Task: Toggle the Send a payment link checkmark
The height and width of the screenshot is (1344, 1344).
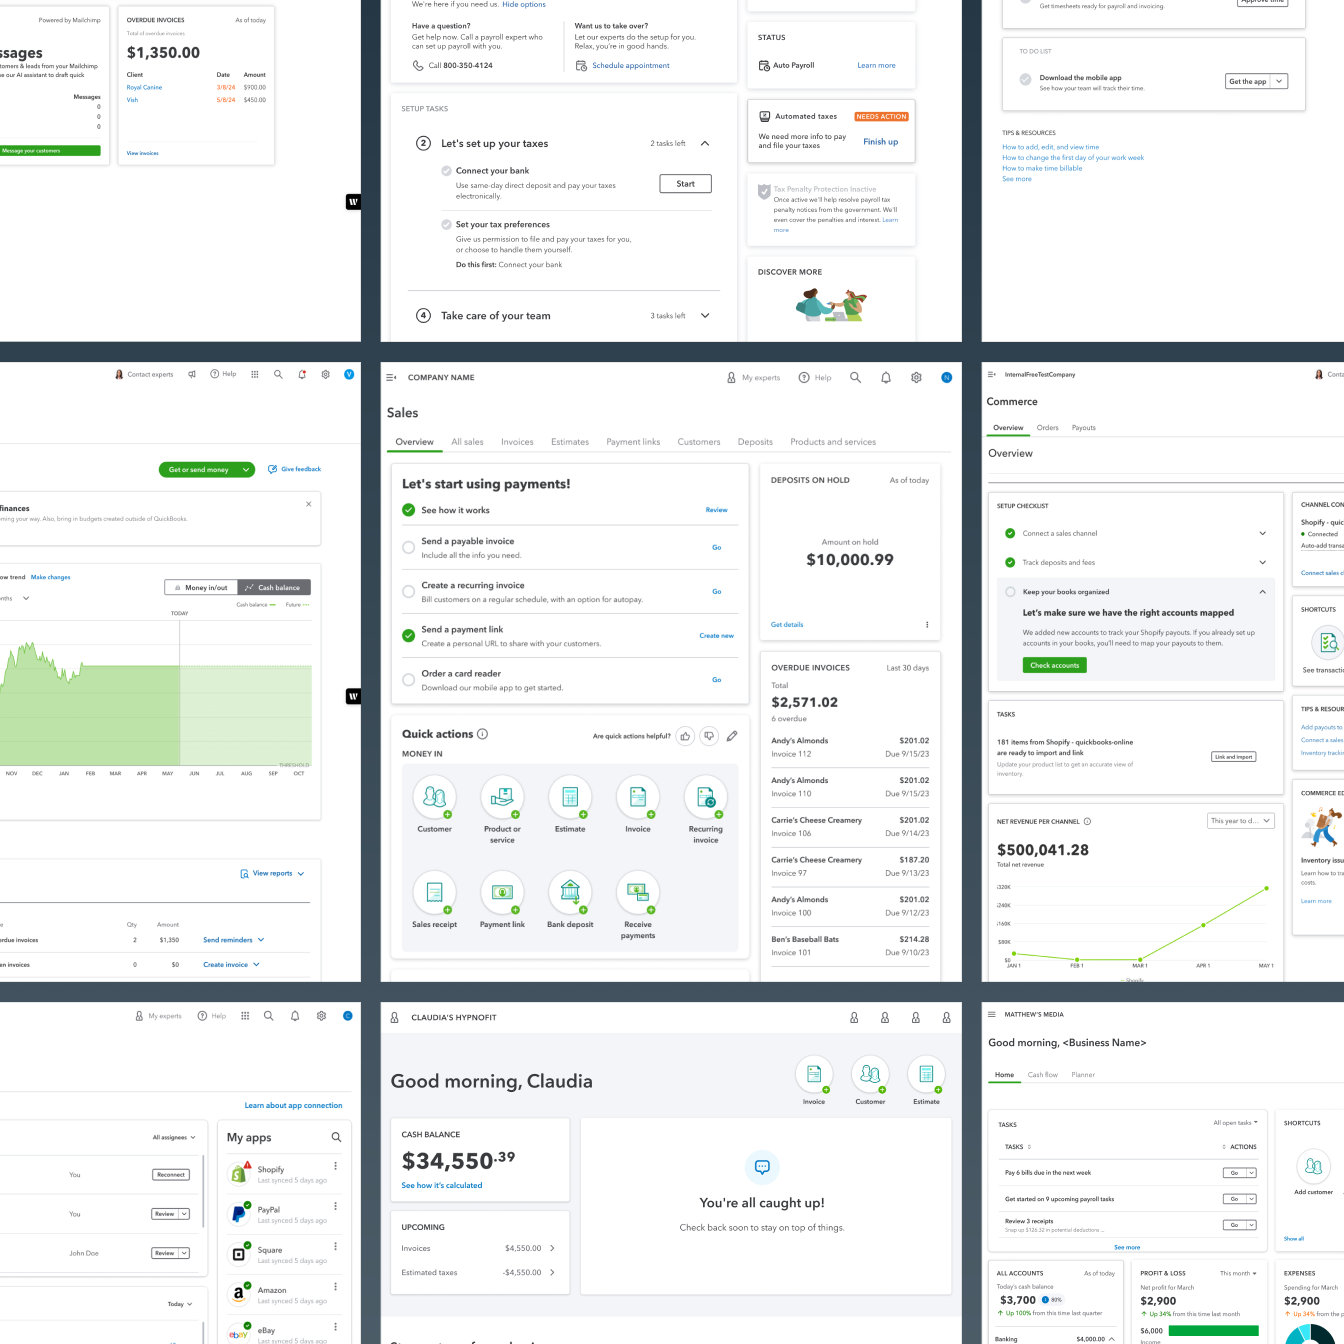Action: pyautogui.click(x=408, y=635)
